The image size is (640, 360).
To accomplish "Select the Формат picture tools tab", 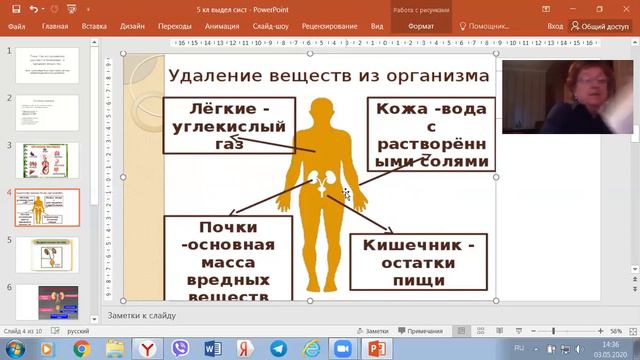I will click(x=421, y=26).
